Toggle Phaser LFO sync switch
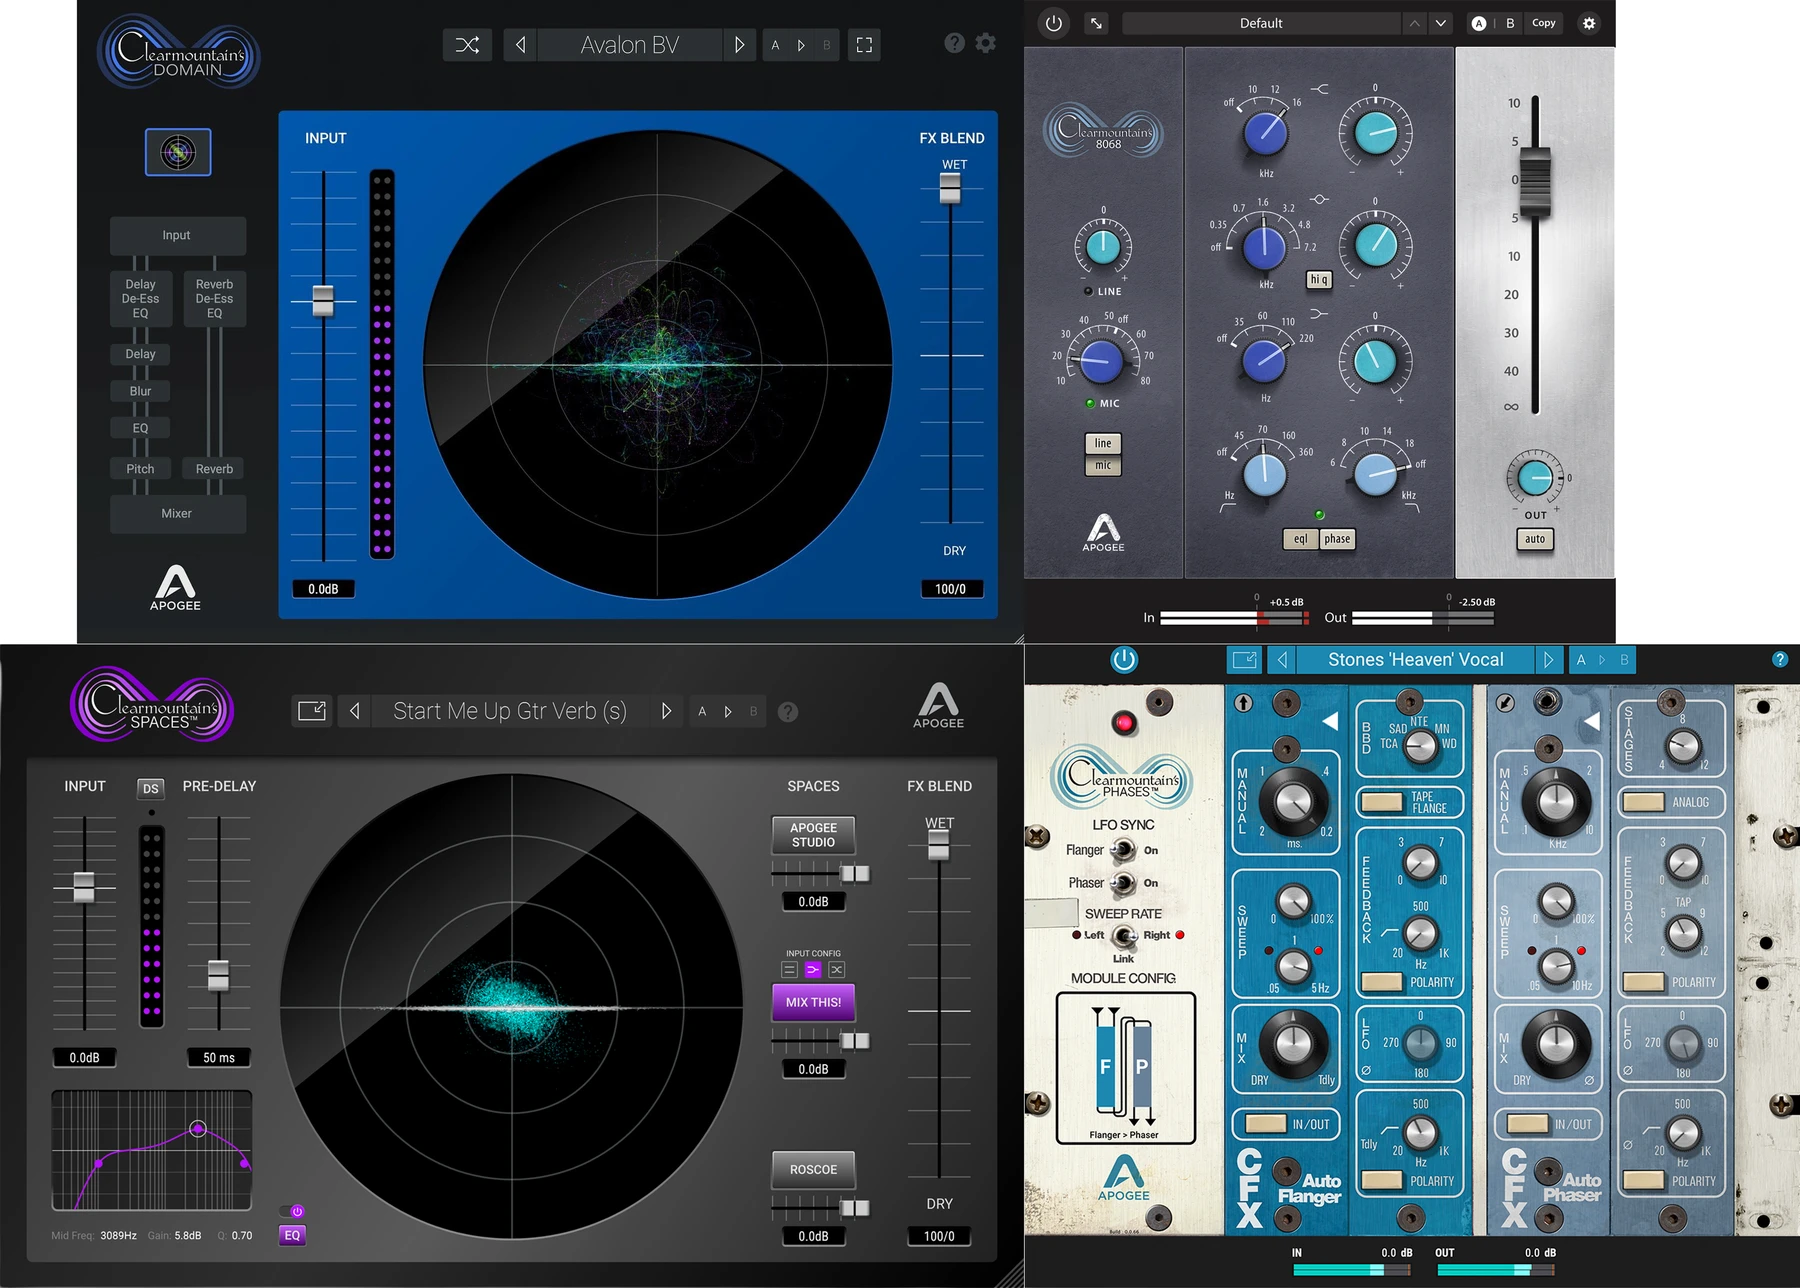The image size is (1800, 1288). click(x=1123, y=883)
